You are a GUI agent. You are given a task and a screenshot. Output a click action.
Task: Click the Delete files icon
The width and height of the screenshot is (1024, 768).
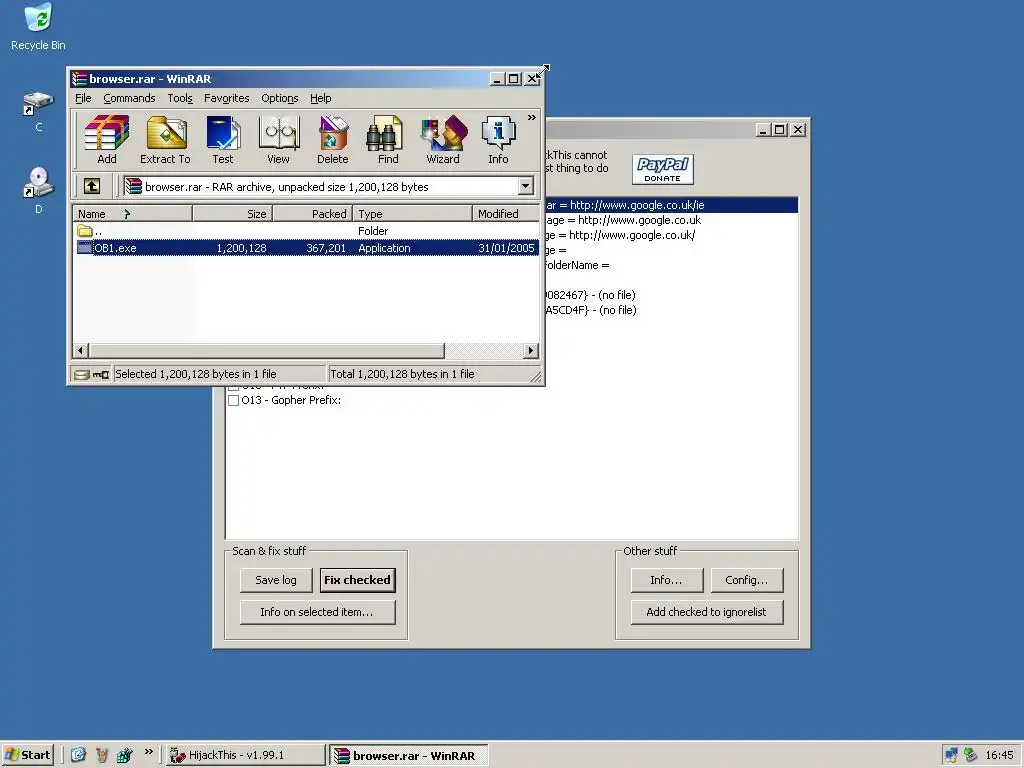[332, 140]
